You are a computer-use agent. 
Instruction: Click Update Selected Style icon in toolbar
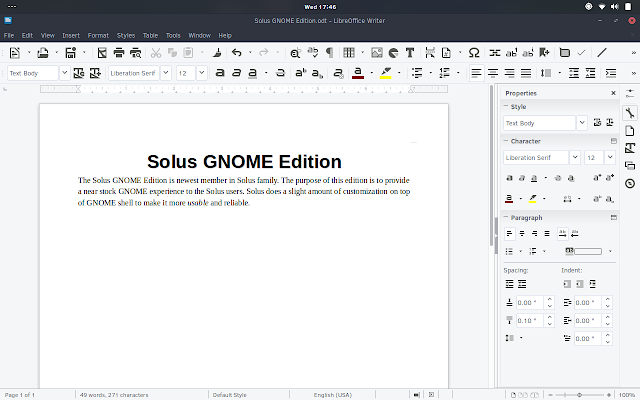[79, 73]
